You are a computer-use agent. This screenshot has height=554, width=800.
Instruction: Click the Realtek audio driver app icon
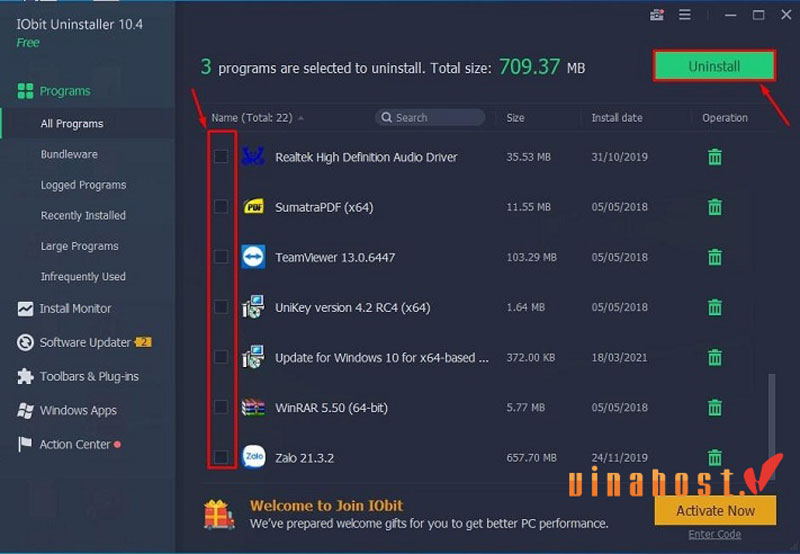[x=253, y=157]
